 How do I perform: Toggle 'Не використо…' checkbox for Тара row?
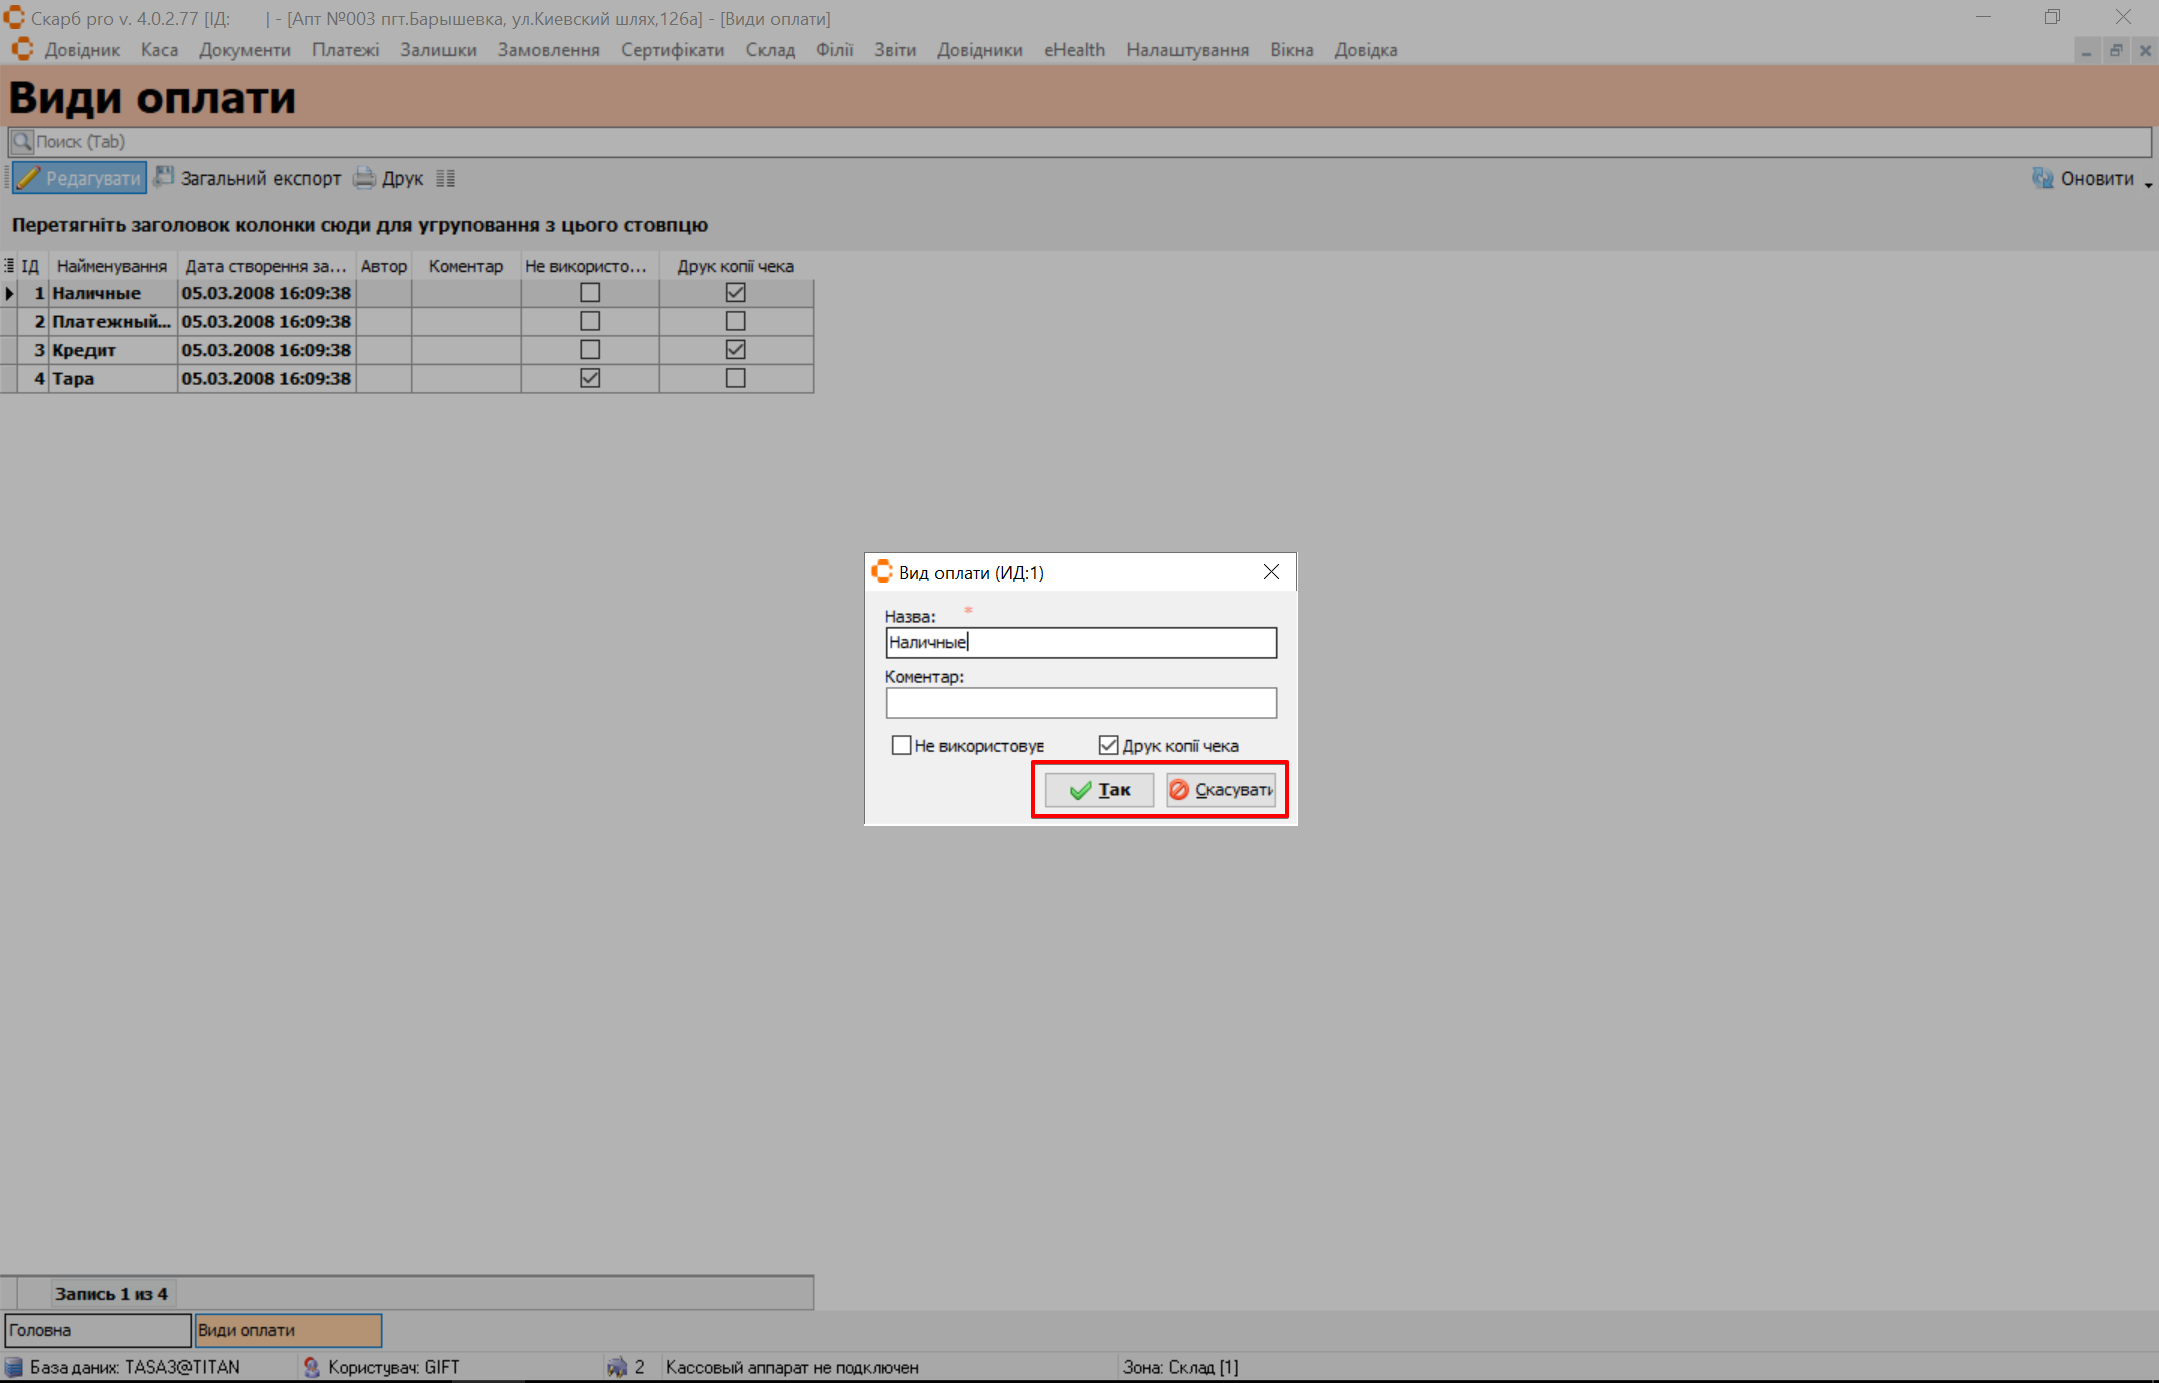point(590,378)
